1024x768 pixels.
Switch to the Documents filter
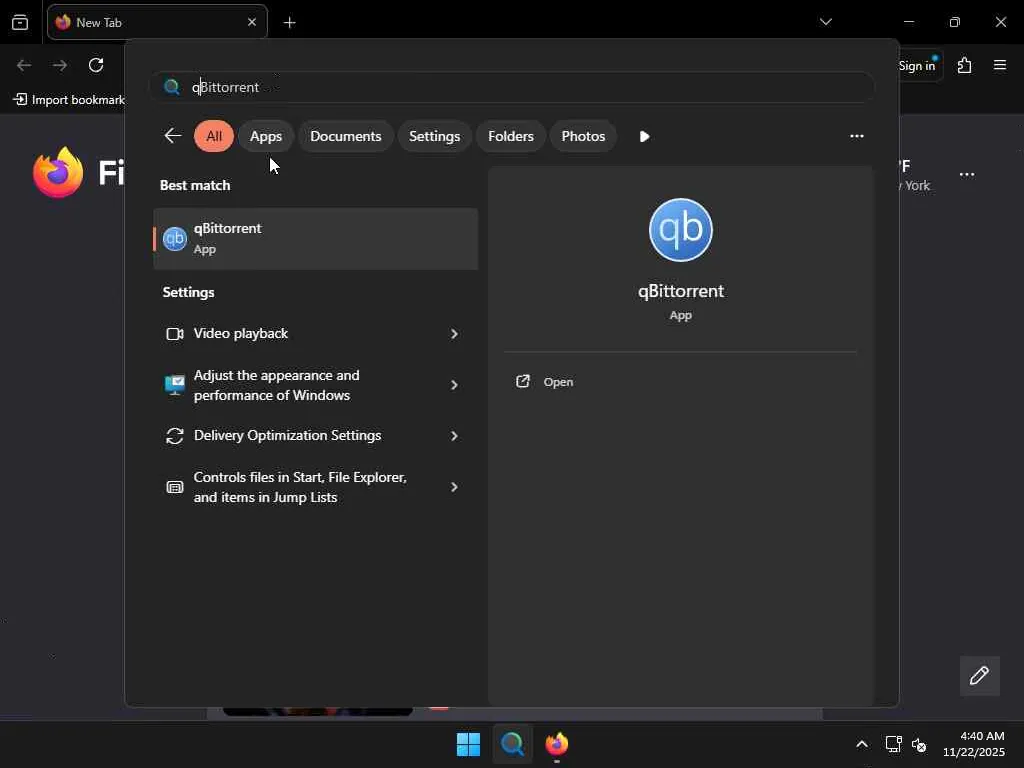point(345,136)
